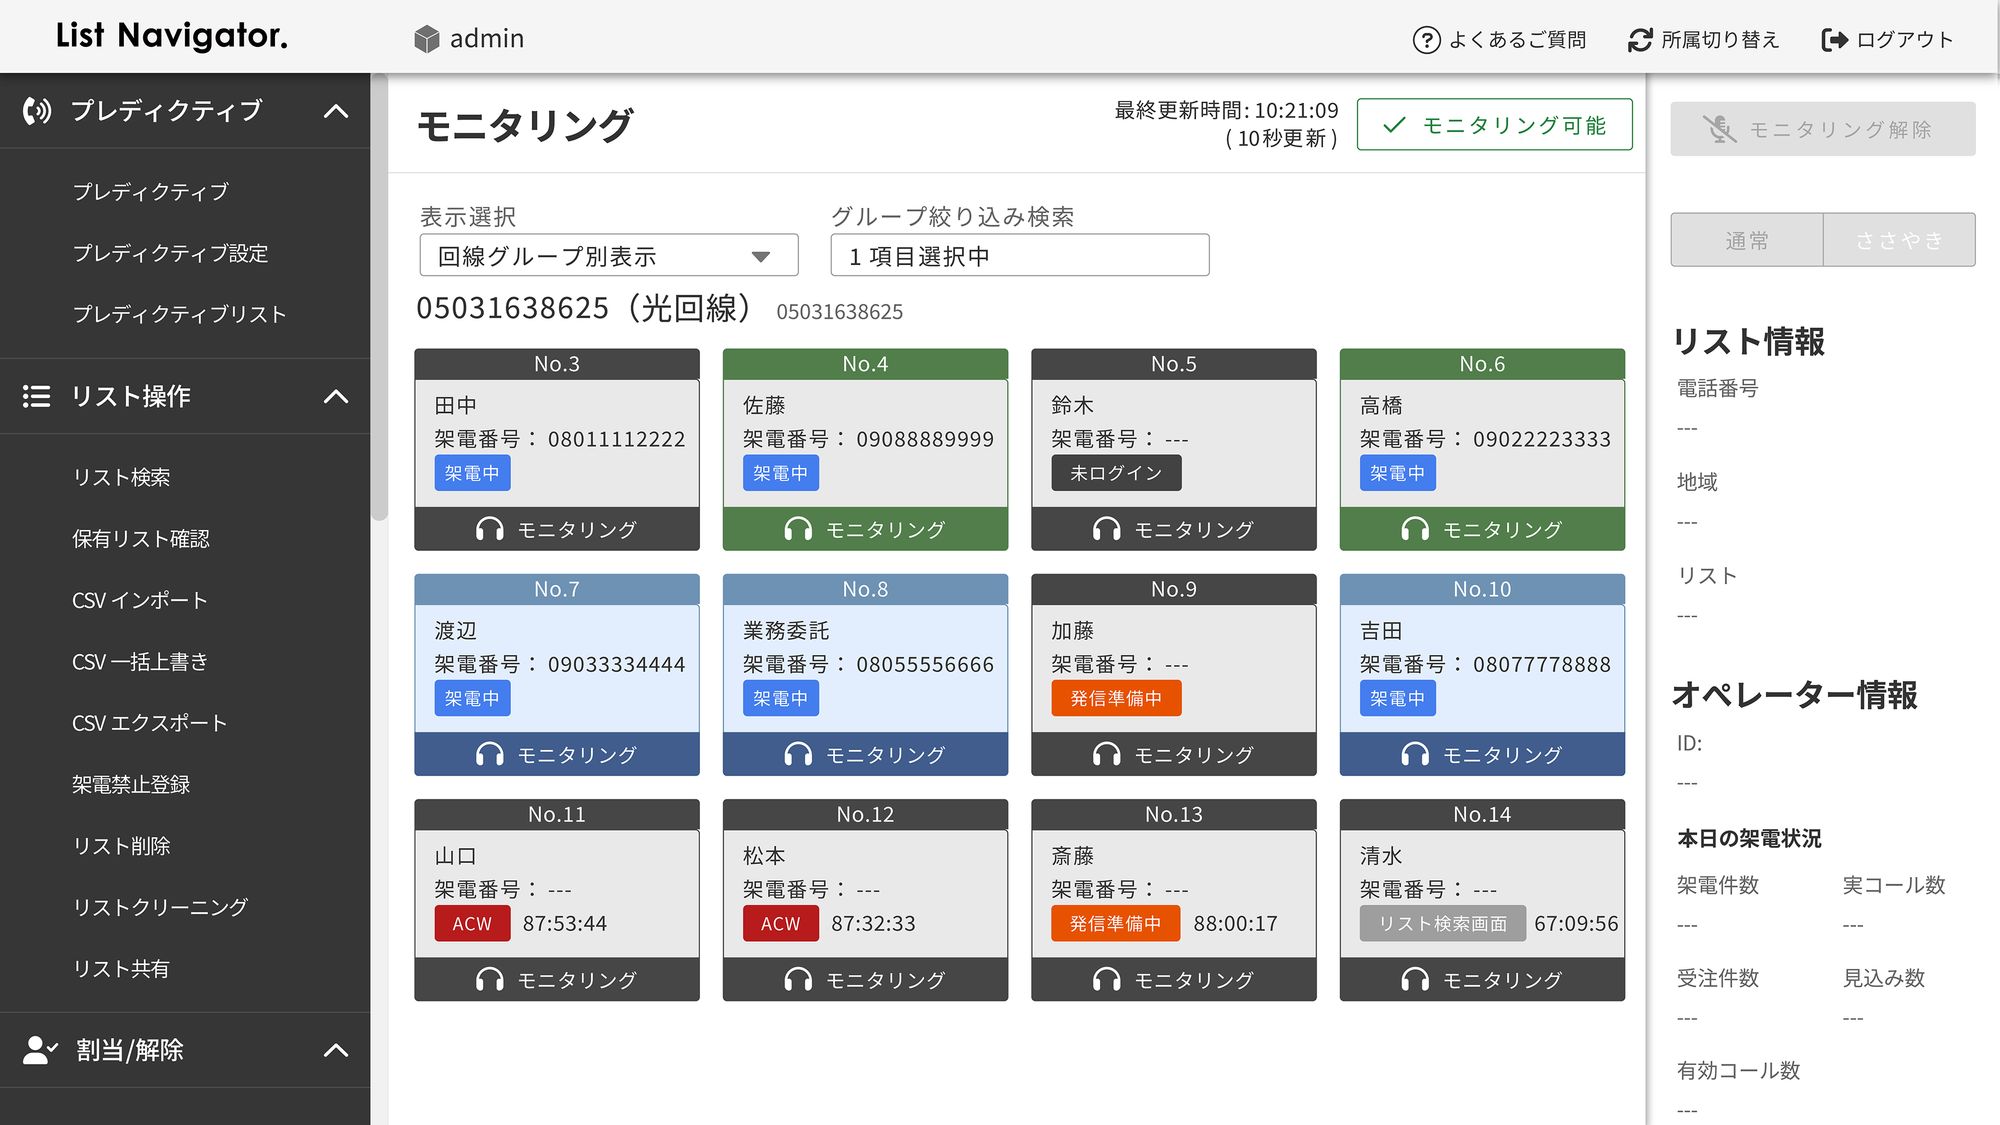This screenshot has width=2000, height=1125.
Task: Open the 1 項目選択中 group filter
Action: pyautogui.click(x=1019, y=256)
